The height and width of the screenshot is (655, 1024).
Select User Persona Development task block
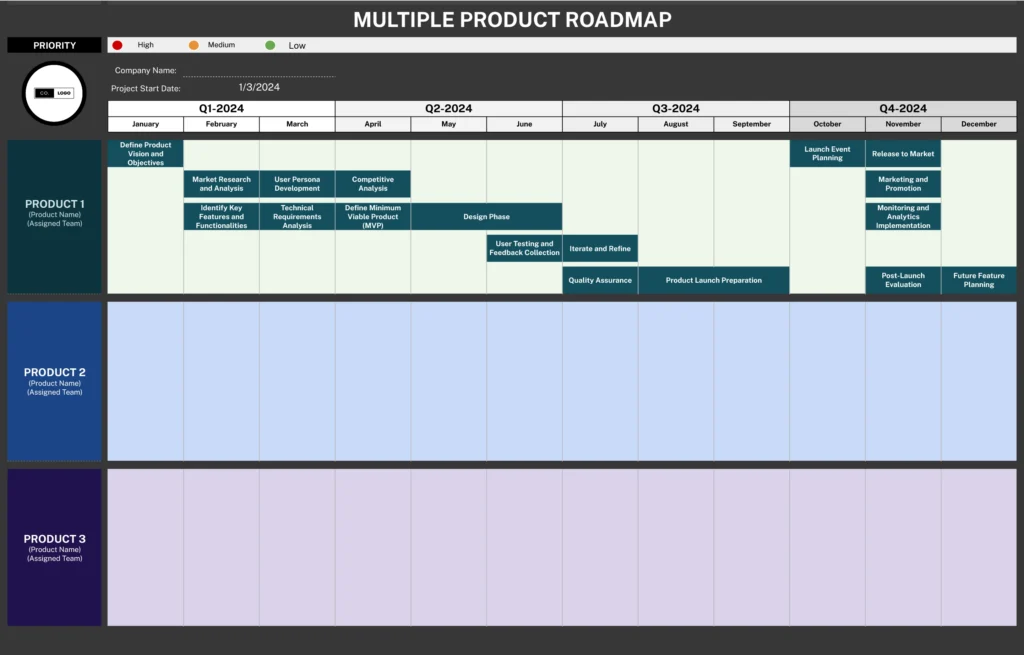(297, 184)
